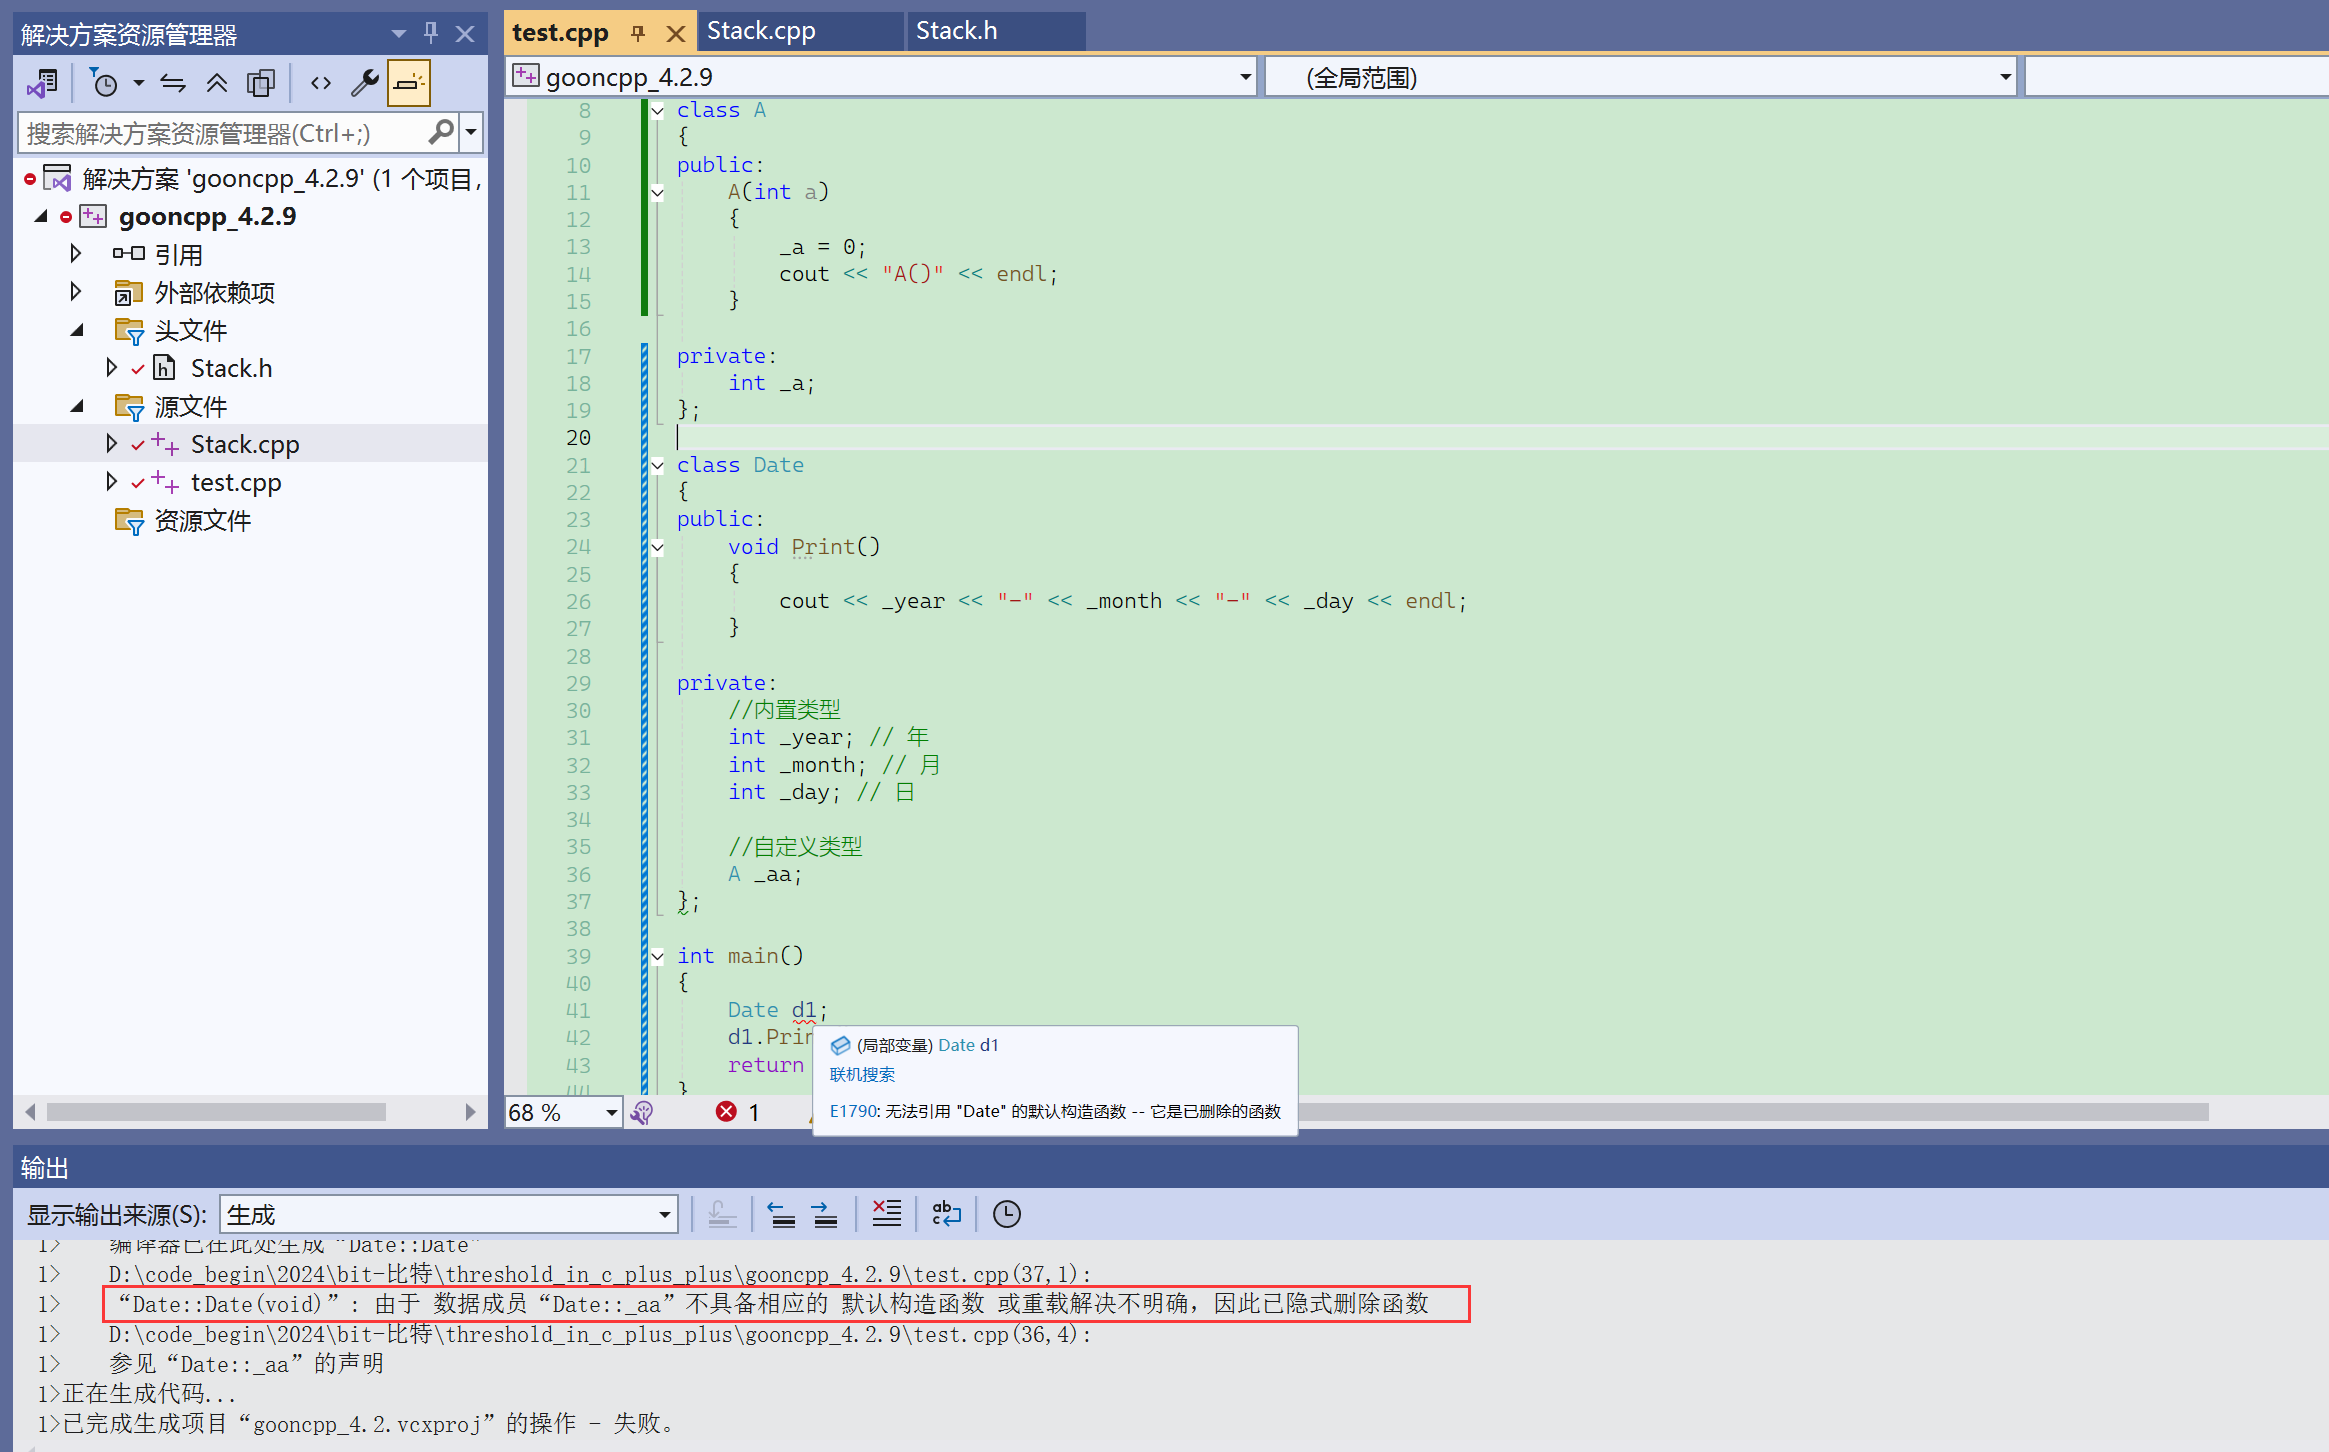Viewport: 2329px width, 1452px height.
Task: Click the View Code angle-brackets icon
Action: pyautogui.click(x=320, y=83)
